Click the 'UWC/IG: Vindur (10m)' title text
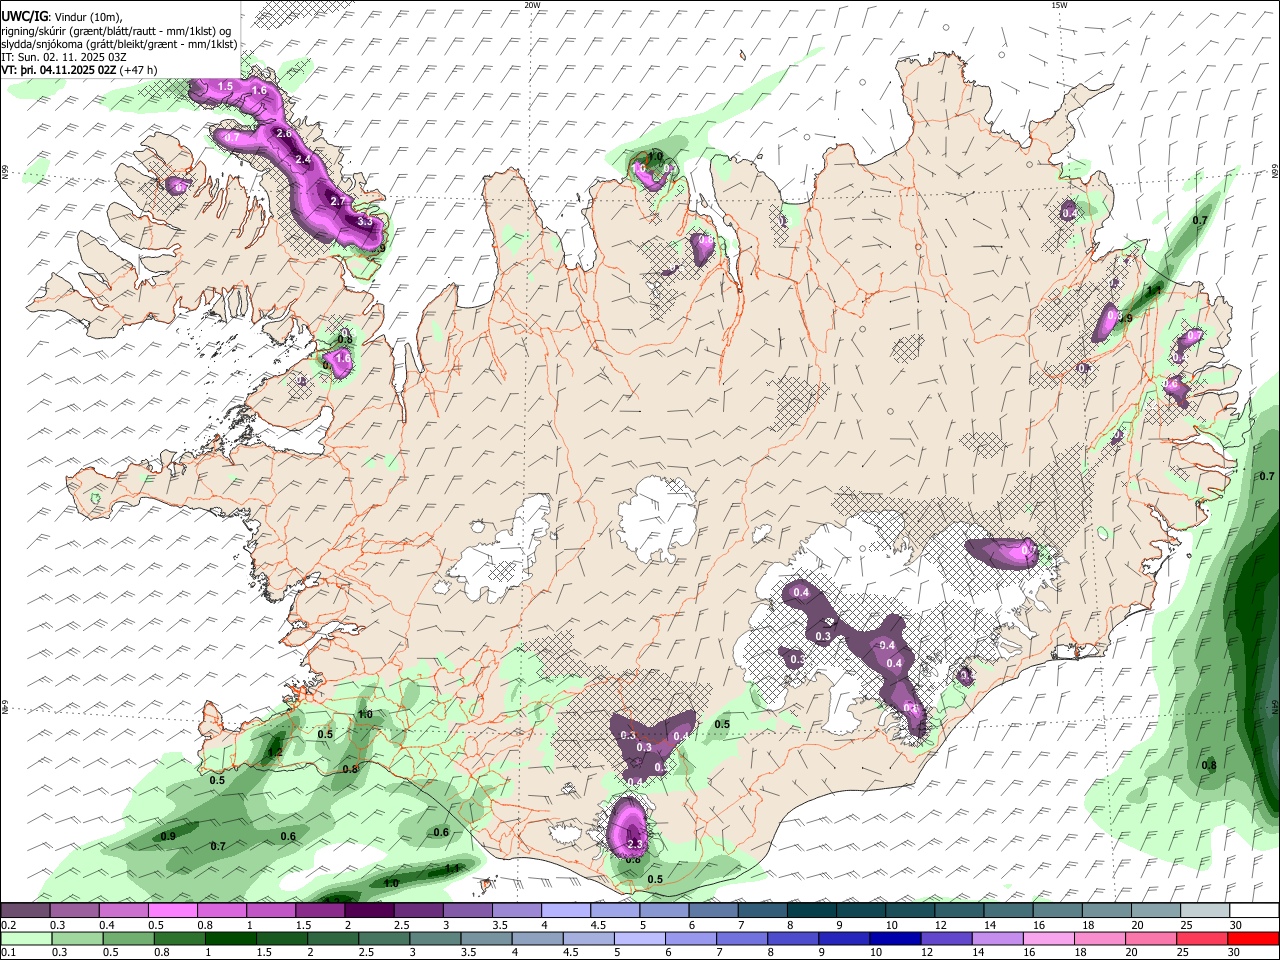The image size is (1280, 960). click(x=61, y=16)
